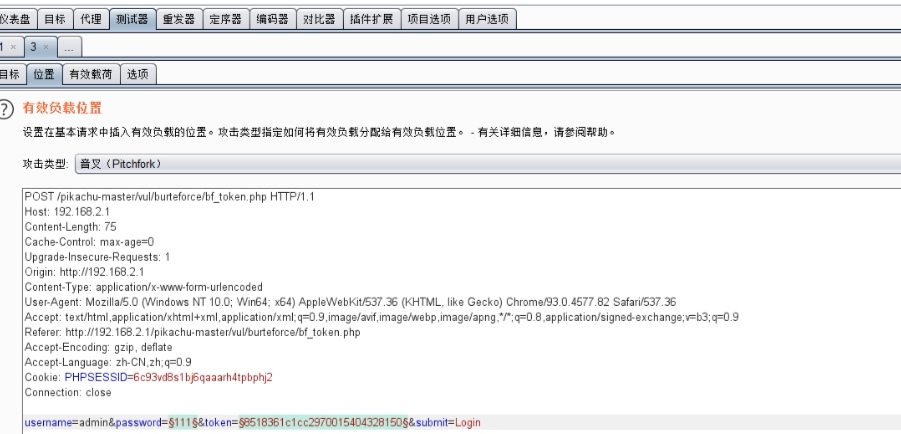The image size is (901, 434).
Task: Open the 仪表盘 dashboard tab
Action: 16,19
